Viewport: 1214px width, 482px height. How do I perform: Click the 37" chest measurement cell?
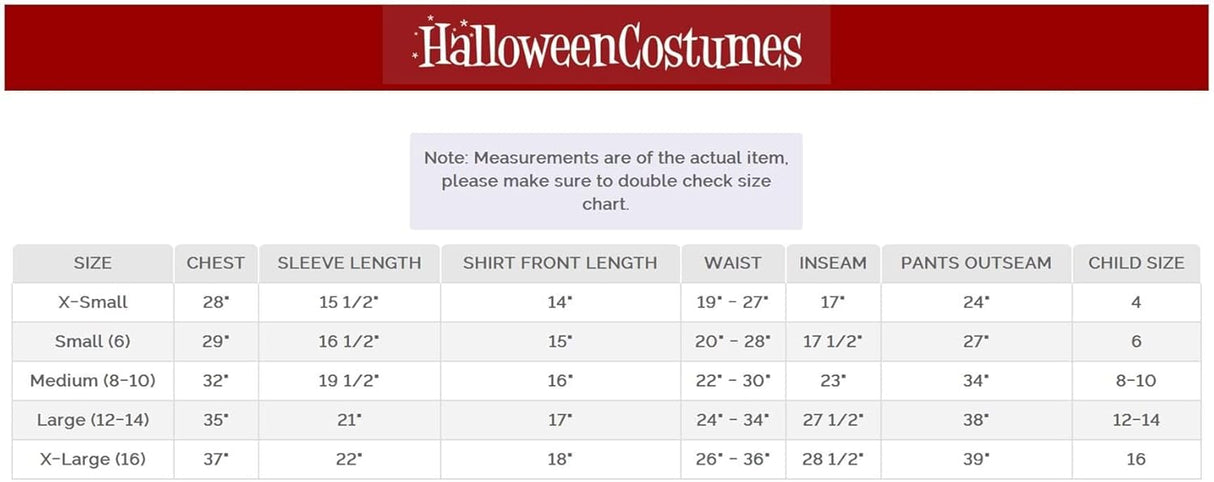point(216,460)
